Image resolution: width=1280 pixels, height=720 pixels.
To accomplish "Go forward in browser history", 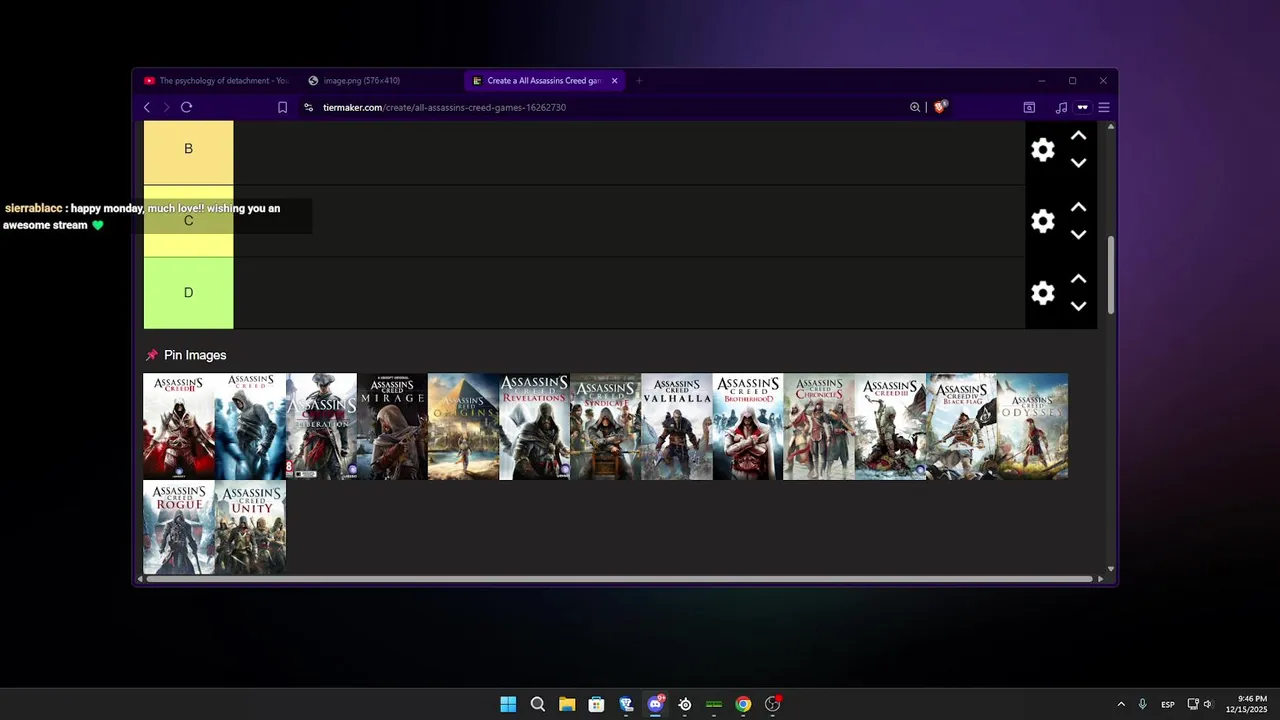I will [x=166, y=107].
